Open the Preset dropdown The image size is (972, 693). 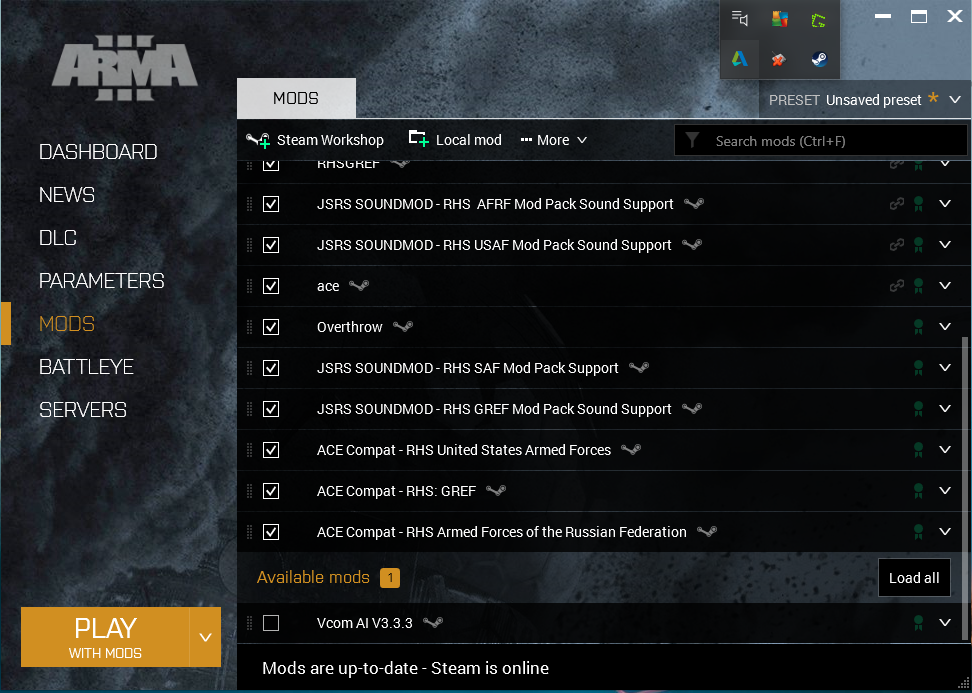pyautogui.click(x=955, y=100)
